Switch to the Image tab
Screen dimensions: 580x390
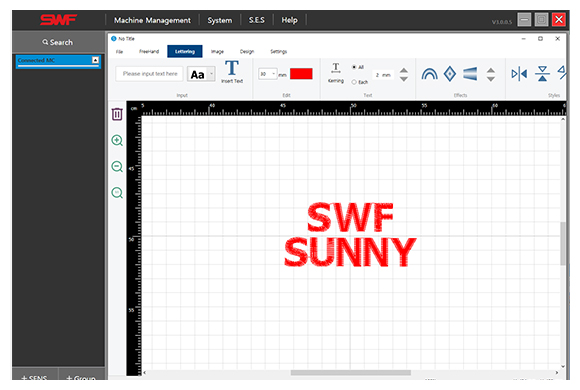tap(217, 51)
